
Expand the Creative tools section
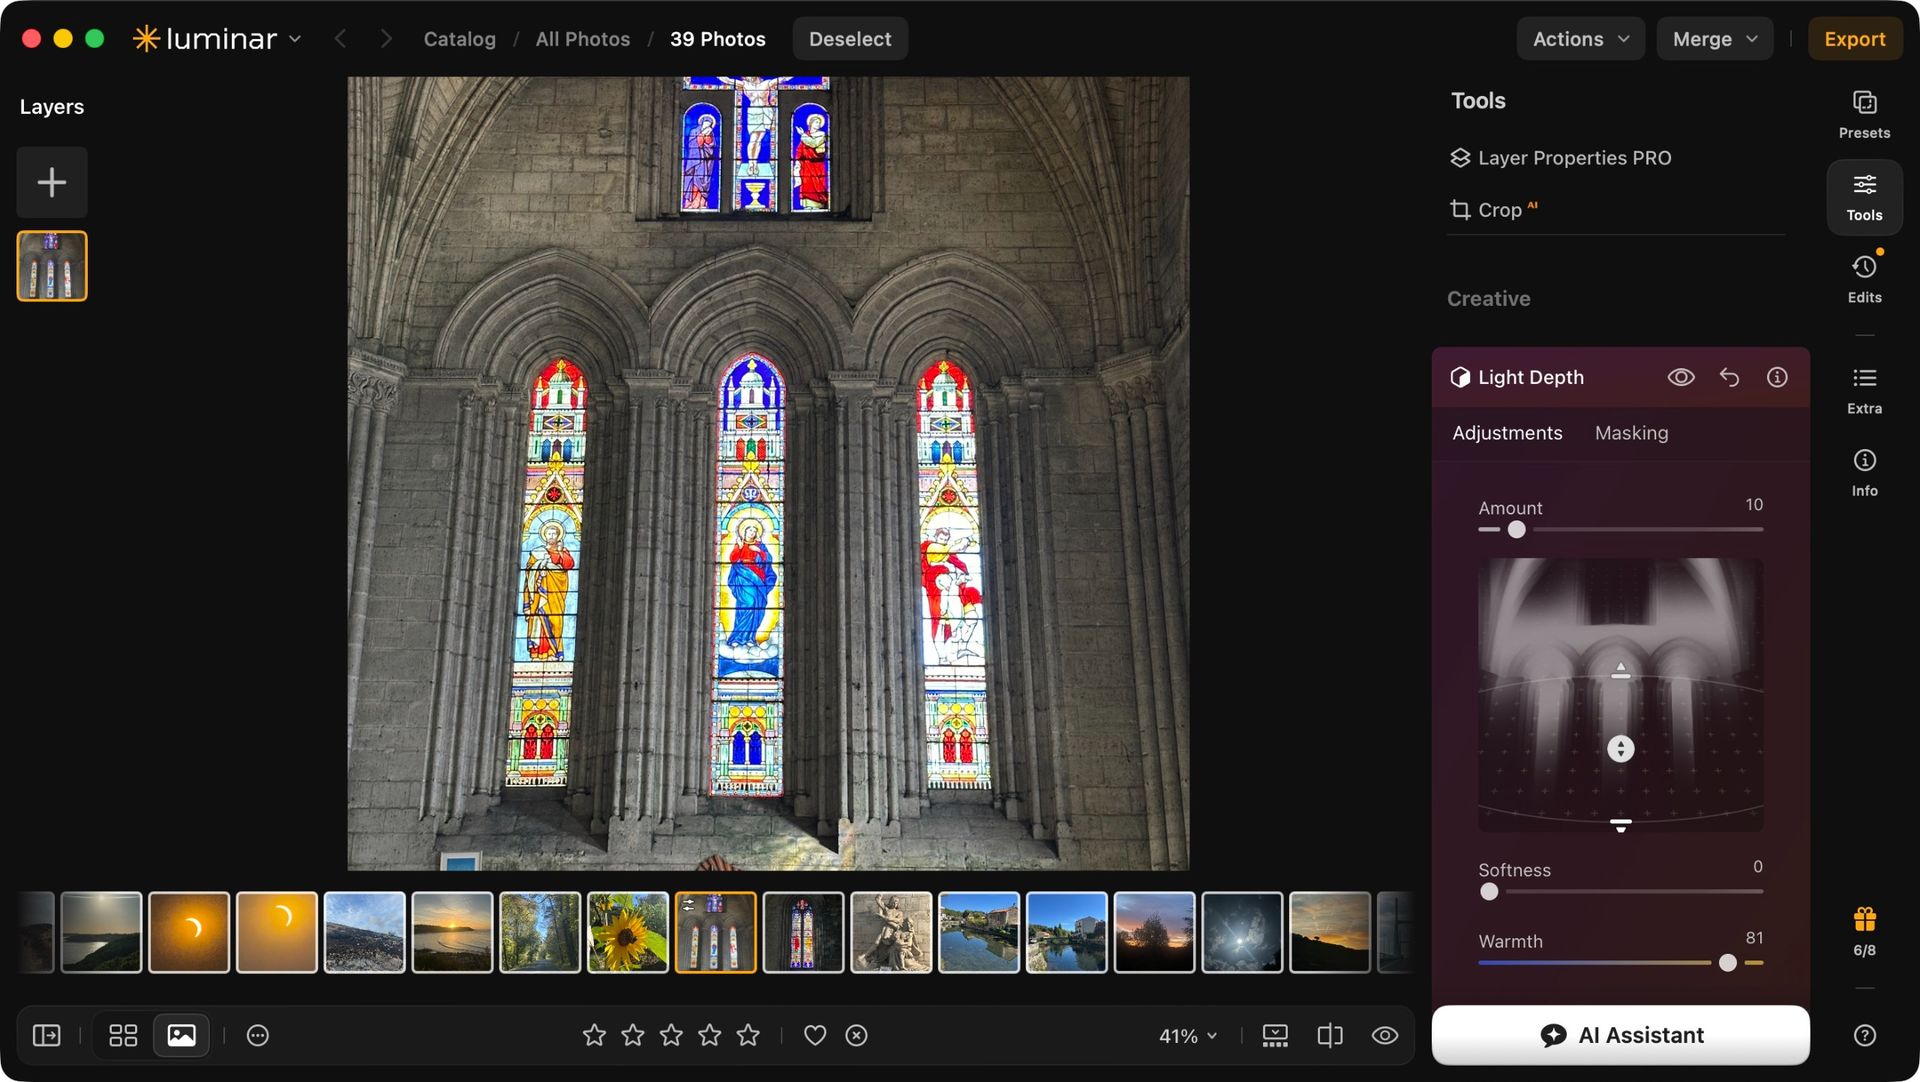tap(1488, 298)
